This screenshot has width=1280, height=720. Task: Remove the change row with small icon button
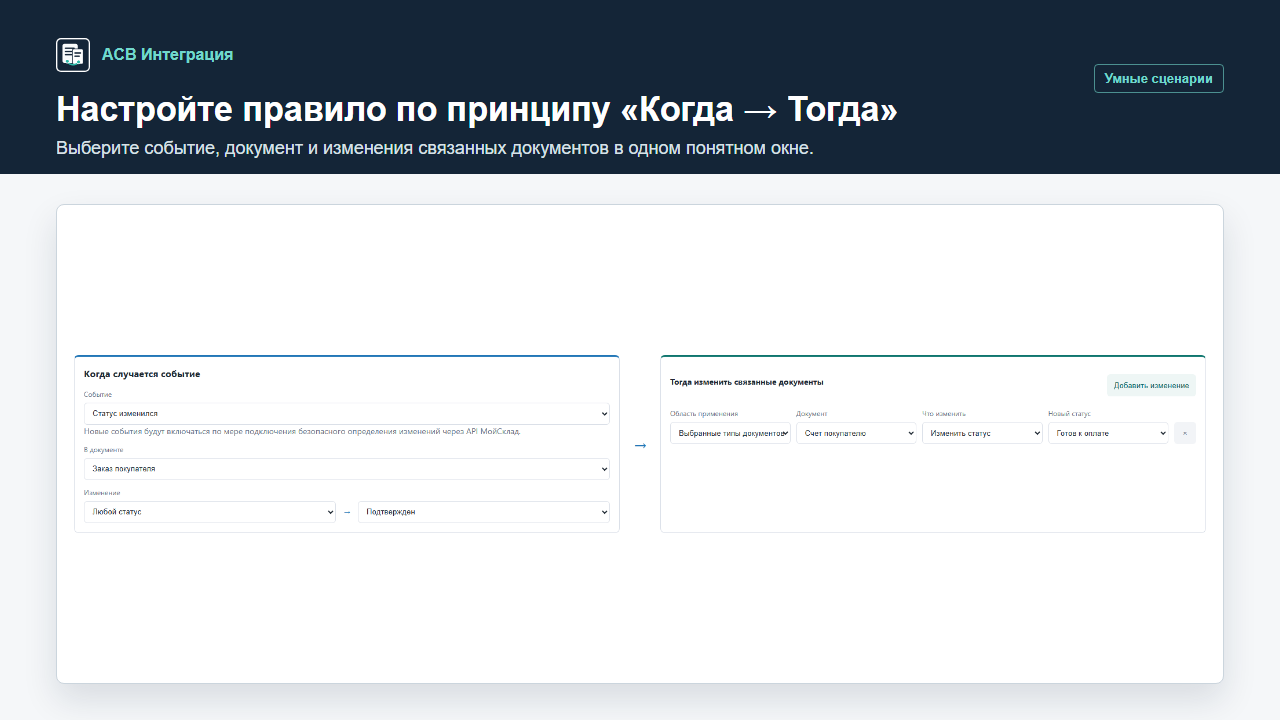click(x=1185, y=433)
